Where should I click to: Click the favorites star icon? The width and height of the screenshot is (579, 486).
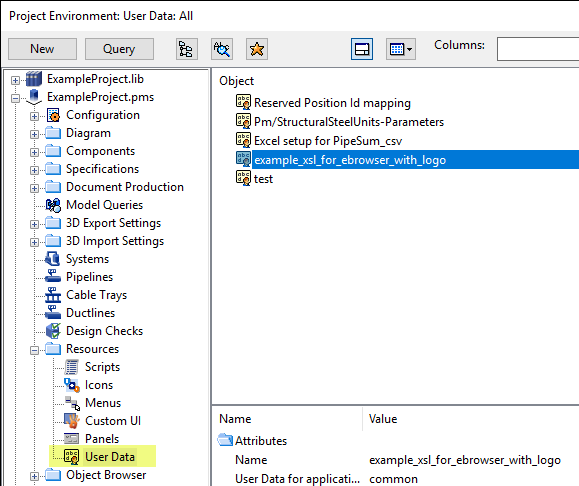pos(257,49)
